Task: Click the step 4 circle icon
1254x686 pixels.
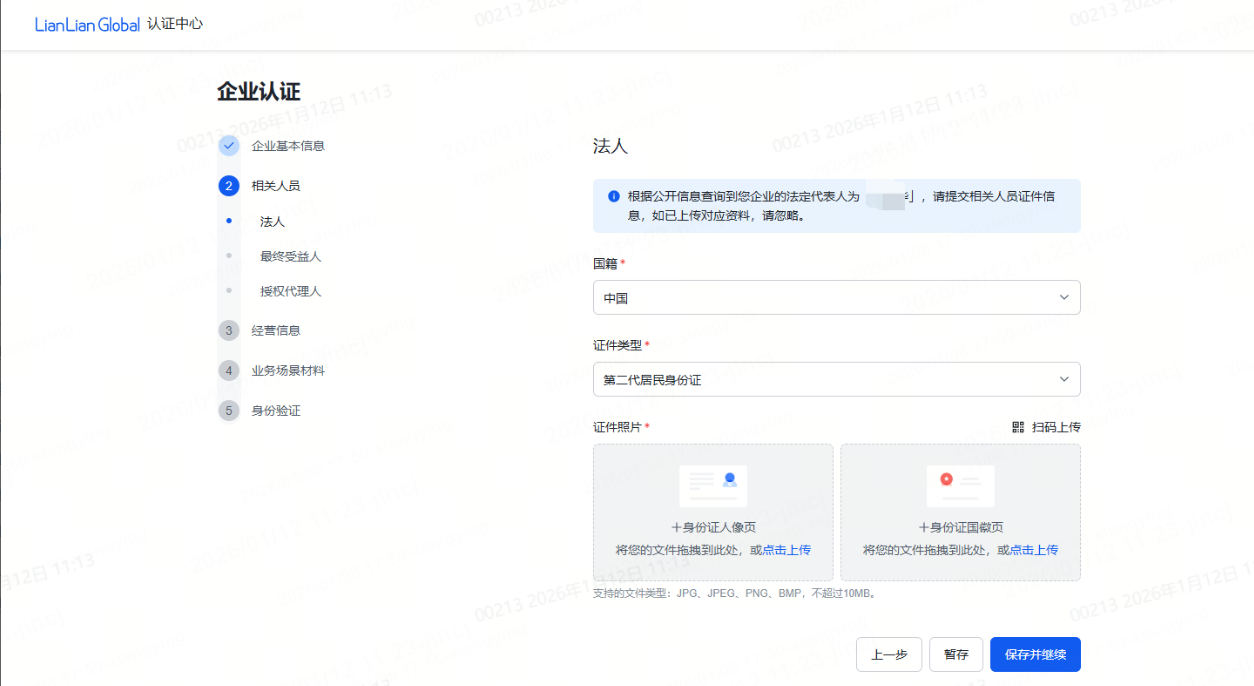Action: [229, 371]
